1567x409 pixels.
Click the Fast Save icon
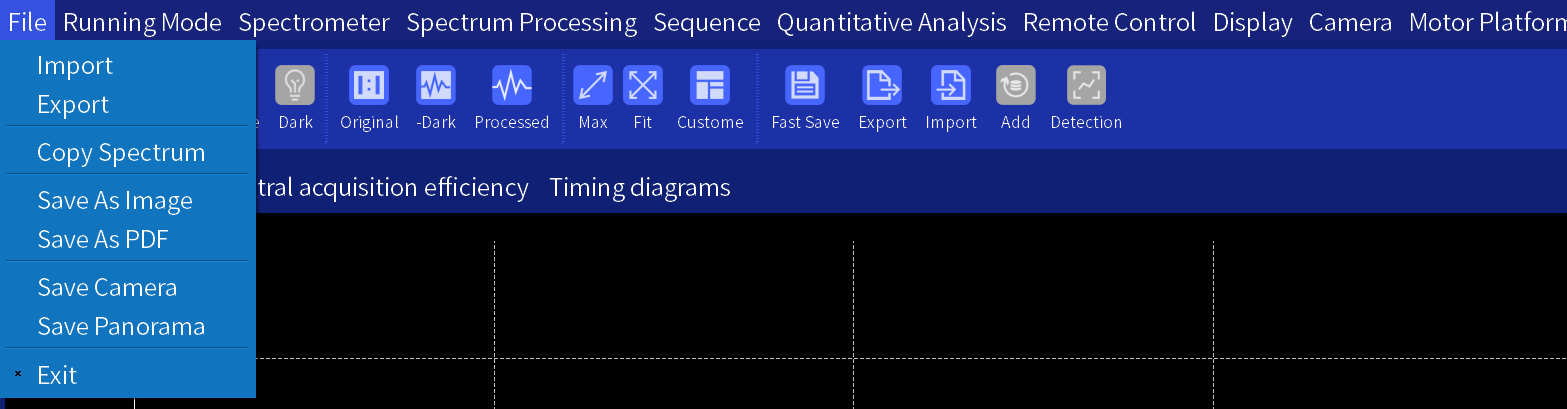click(805, 86)
